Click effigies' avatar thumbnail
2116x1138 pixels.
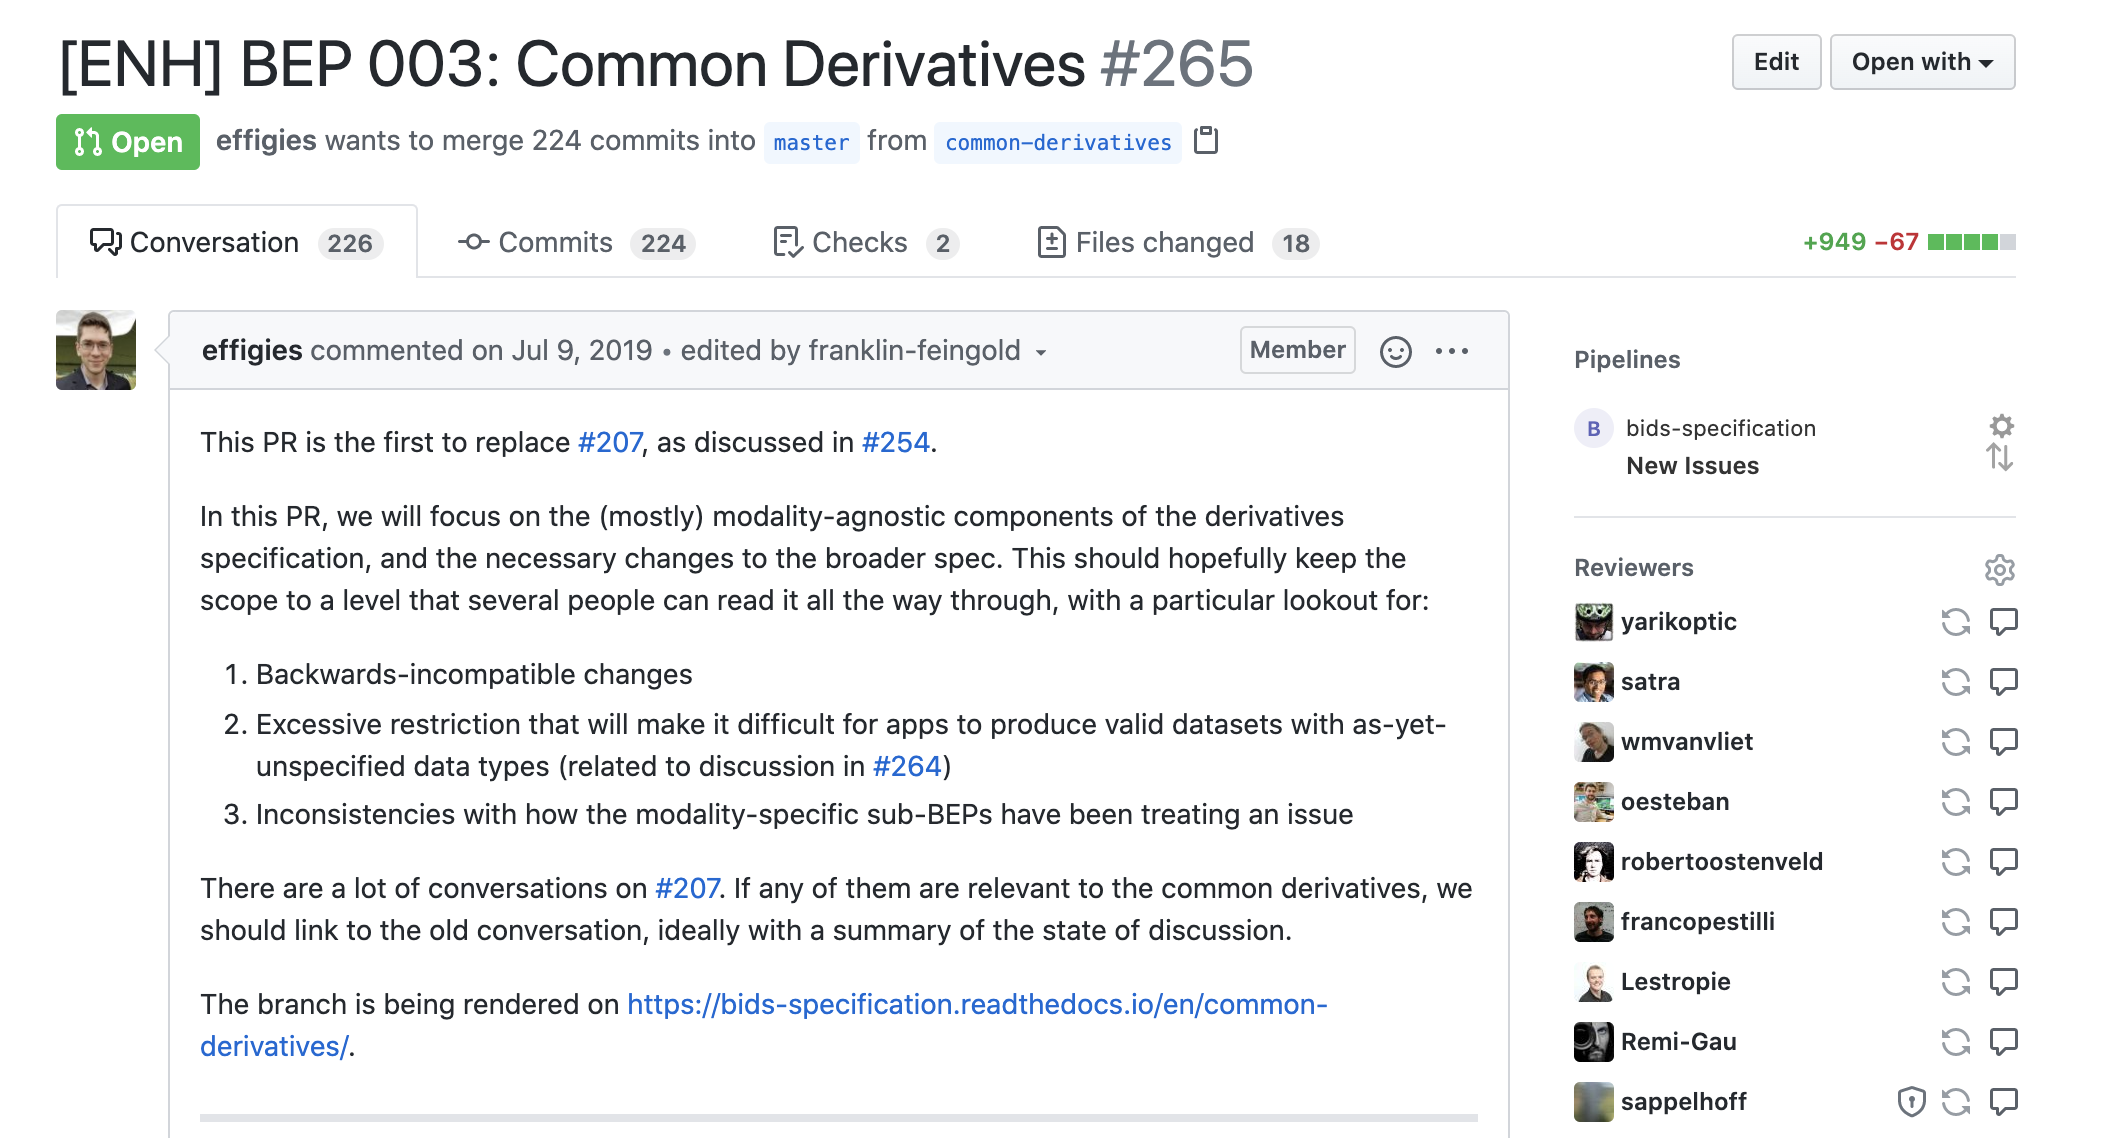(x=96, y=350)
